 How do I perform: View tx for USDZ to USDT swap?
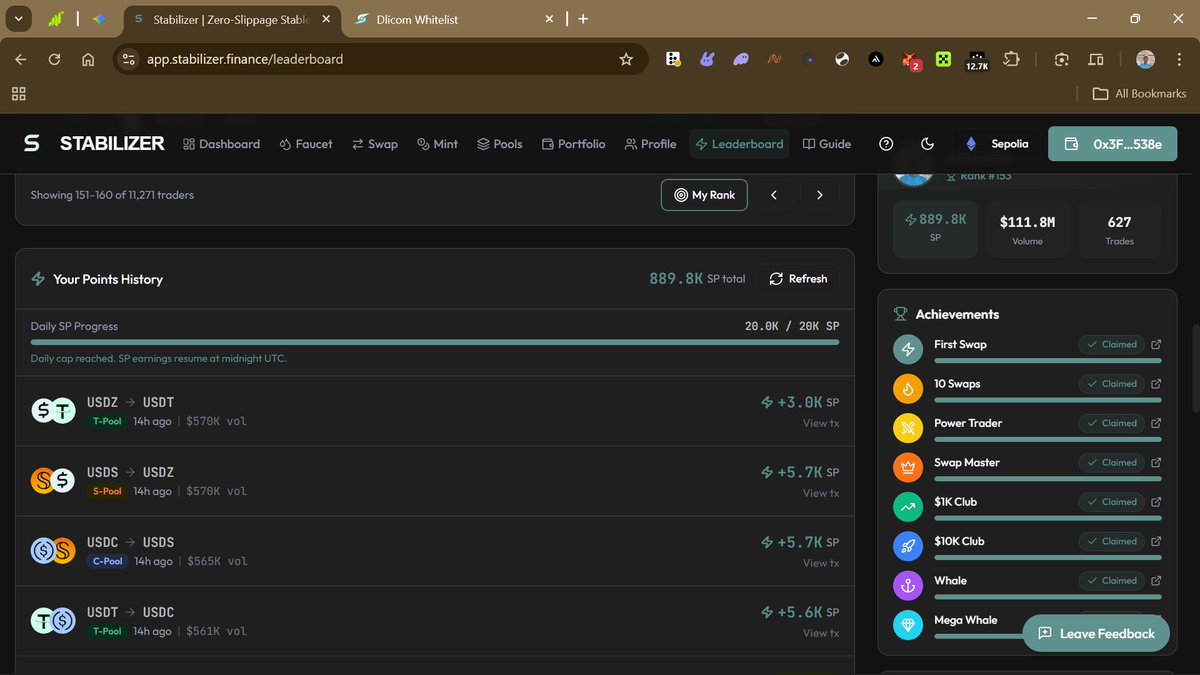click(x=821, y=423)
